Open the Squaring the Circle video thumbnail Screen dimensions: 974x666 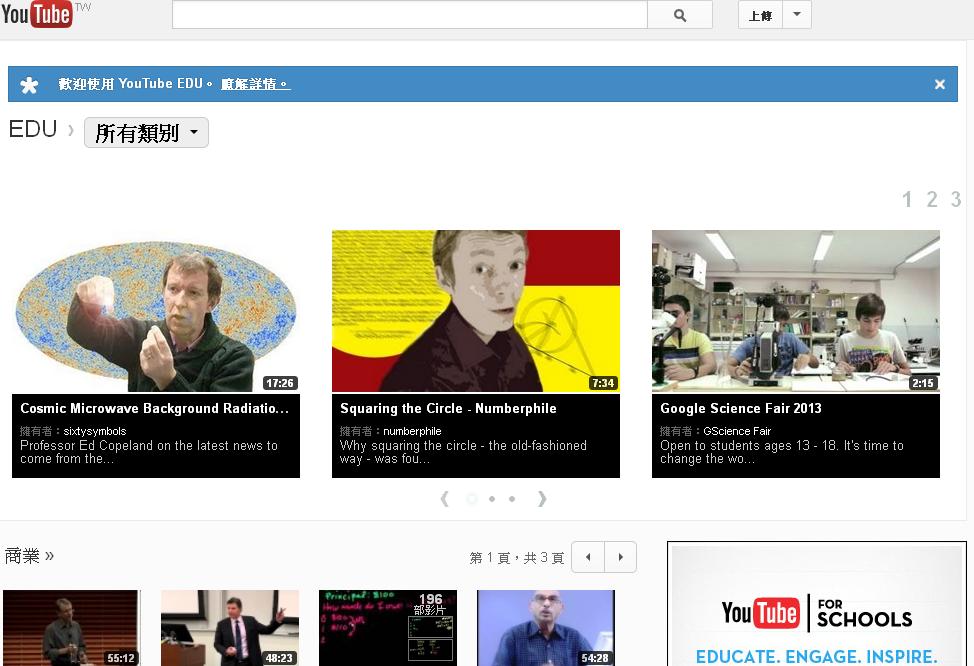[476, 311]
